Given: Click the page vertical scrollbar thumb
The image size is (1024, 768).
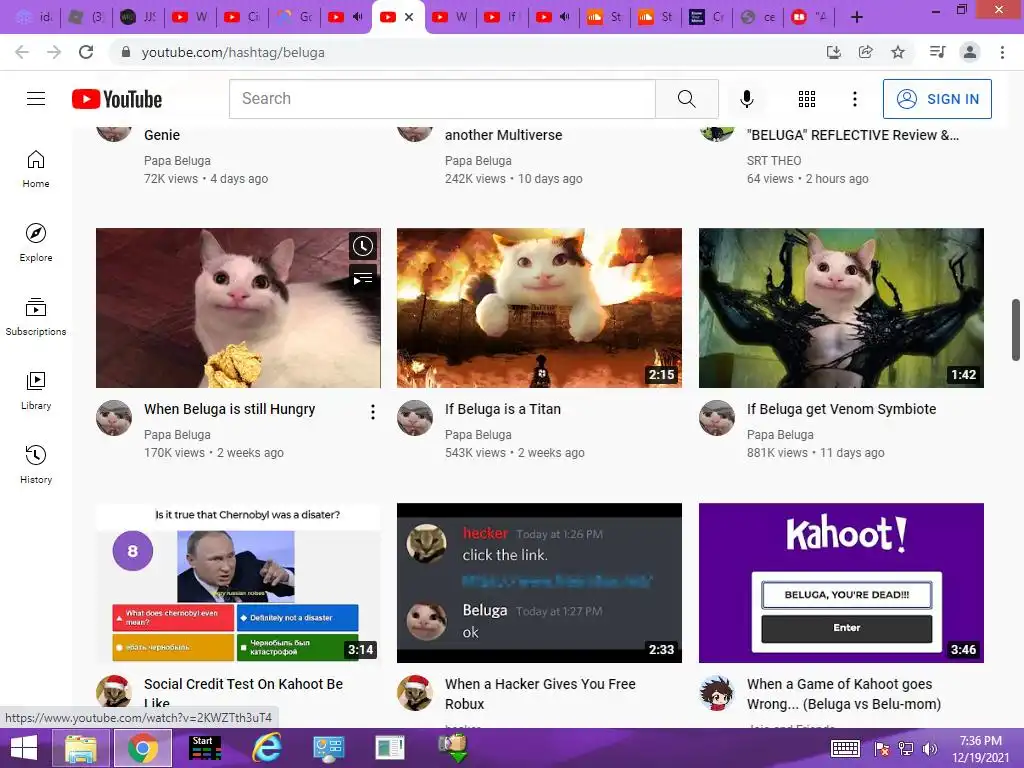Looking at the screenshot, I should pyautogui.click(x=1016, y=330).
